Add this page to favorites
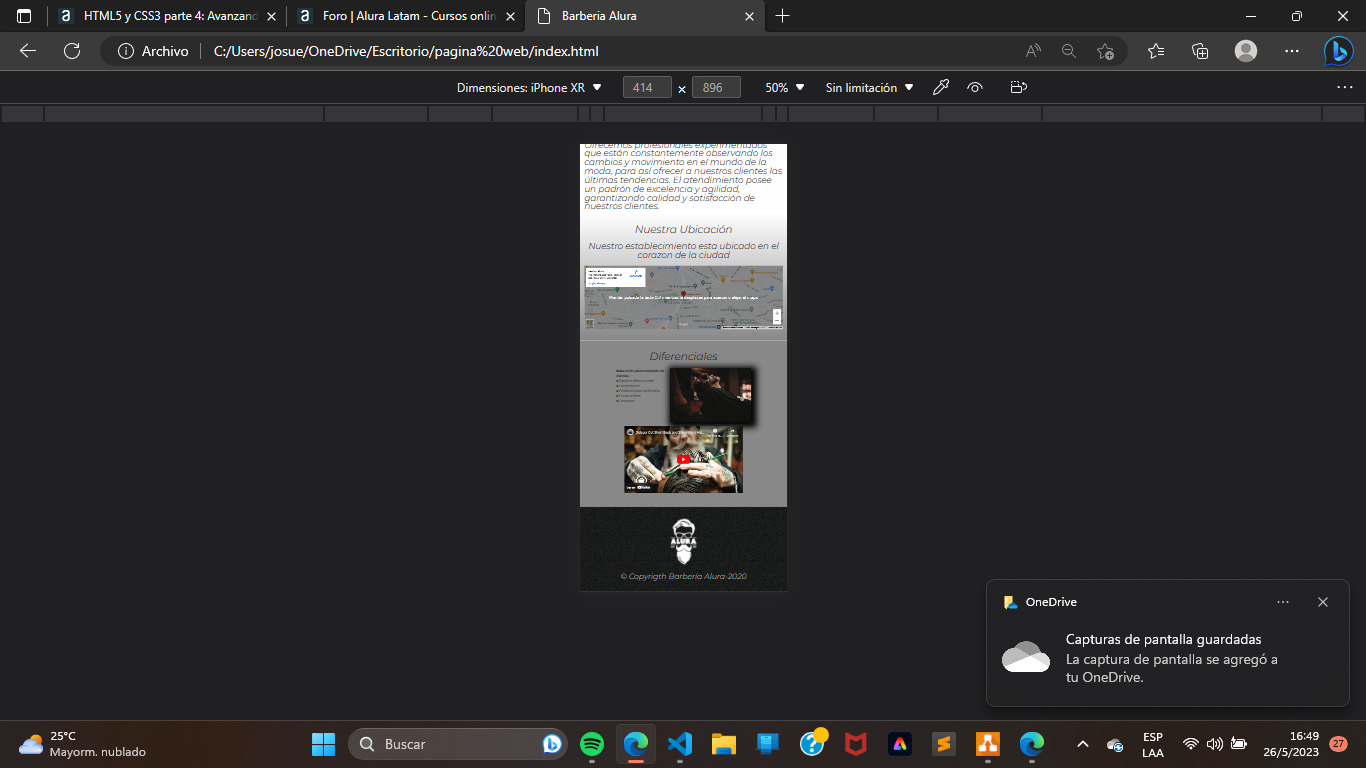Screen dimensions: 1366x768 [1105, 51]
